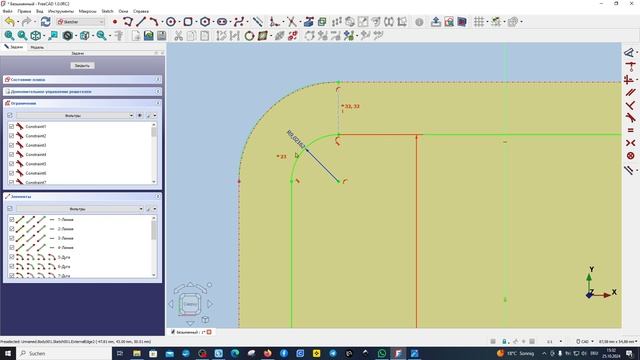The width and height of the screenshot is (640, 360).
Task: Select the rounded Rectangle tool
Action: 188,22
